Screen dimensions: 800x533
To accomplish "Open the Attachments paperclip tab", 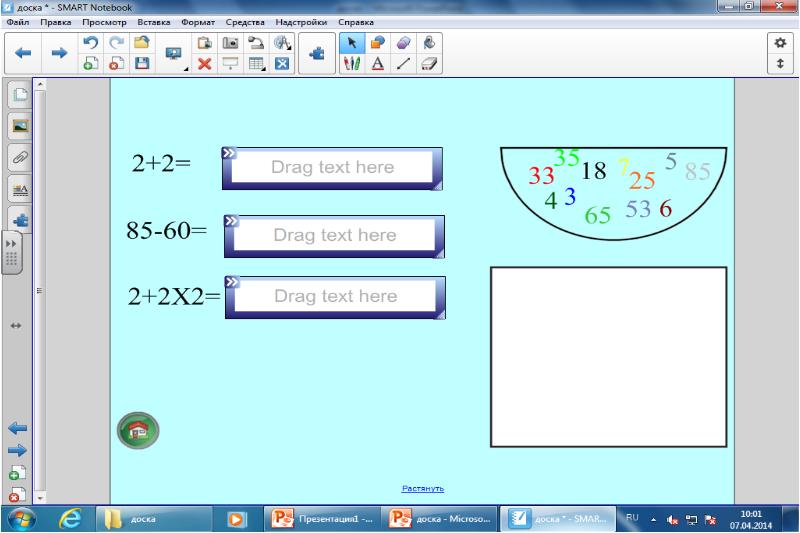I will (19, 160).
